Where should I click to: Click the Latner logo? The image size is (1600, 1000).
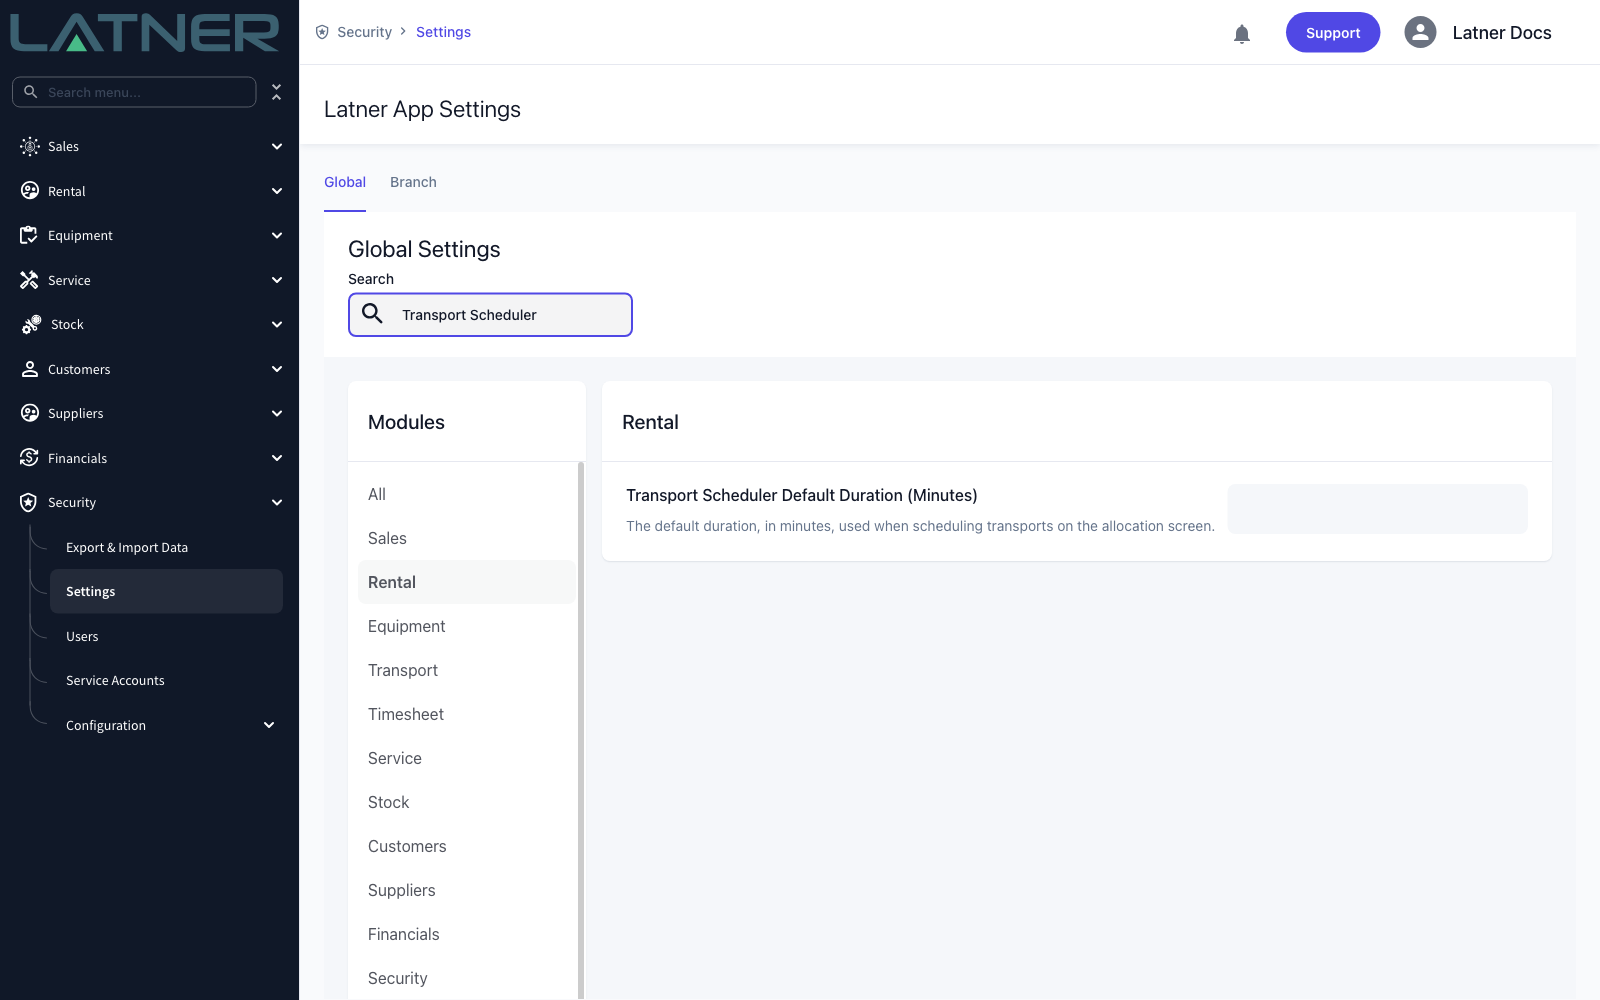pos(145,33)
